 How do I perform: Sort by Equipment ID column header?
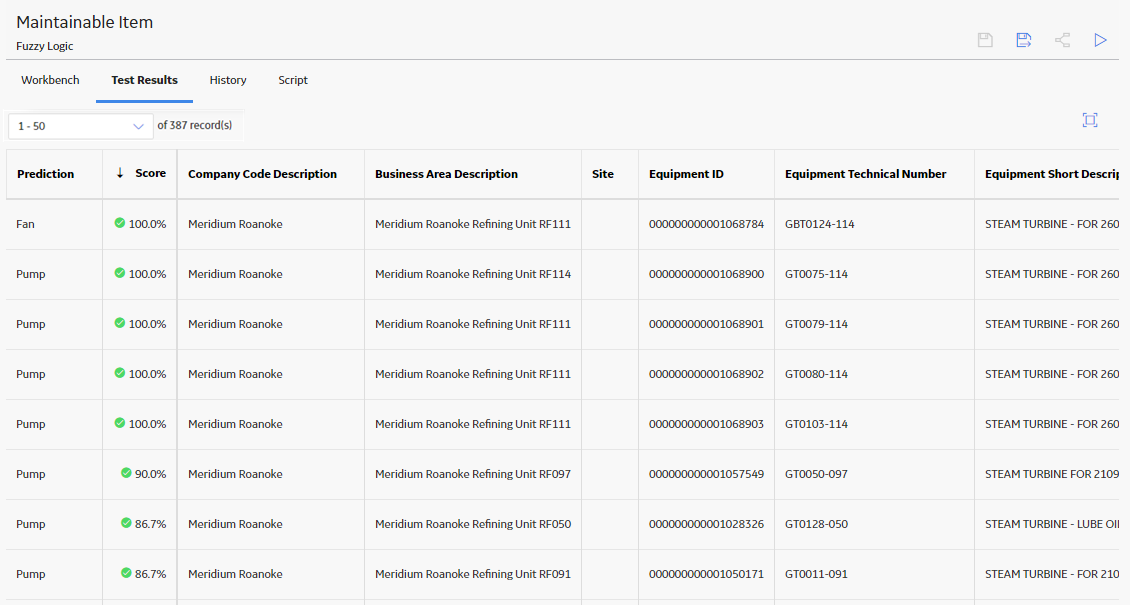coord(686,174)
